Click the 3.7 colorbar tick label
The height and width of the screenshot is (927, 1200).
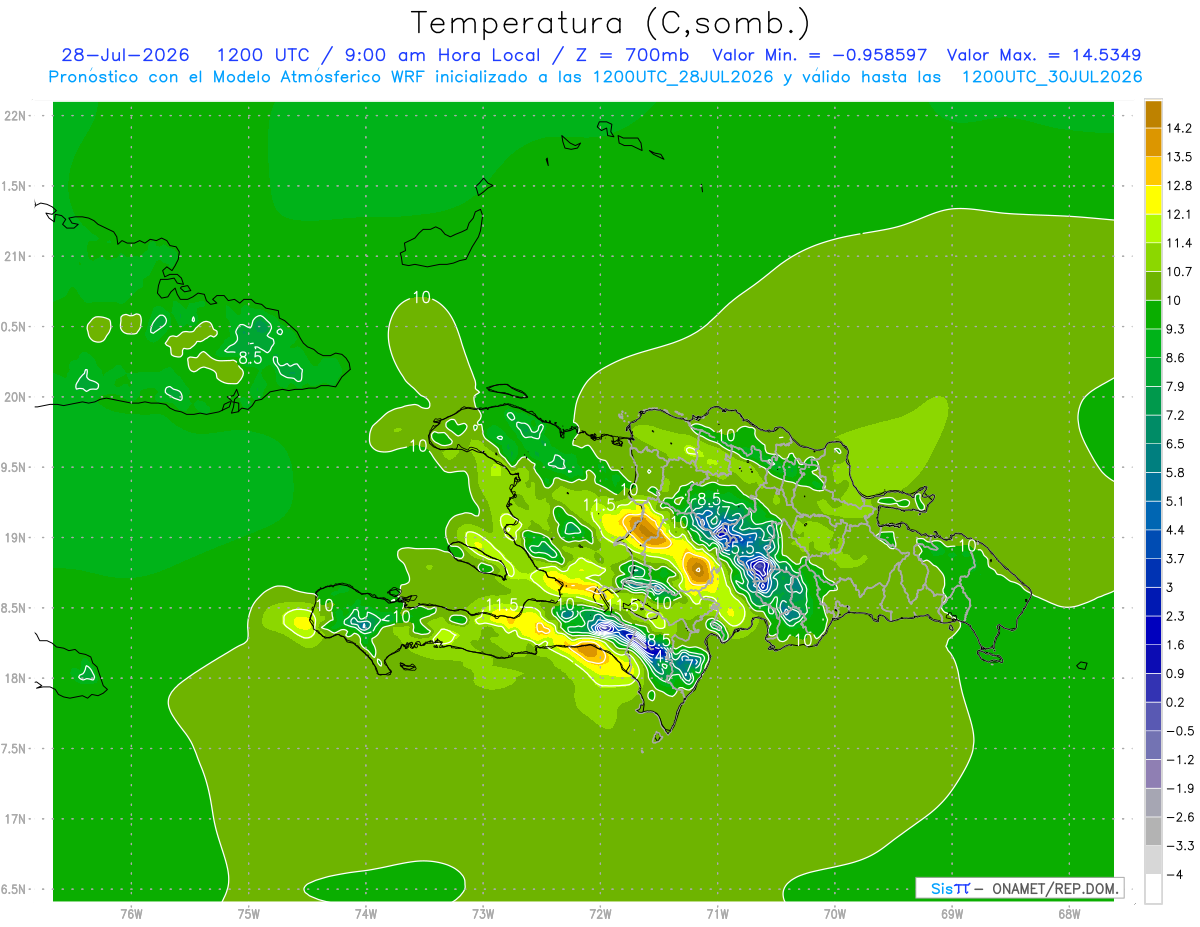tap(1176, 558)
